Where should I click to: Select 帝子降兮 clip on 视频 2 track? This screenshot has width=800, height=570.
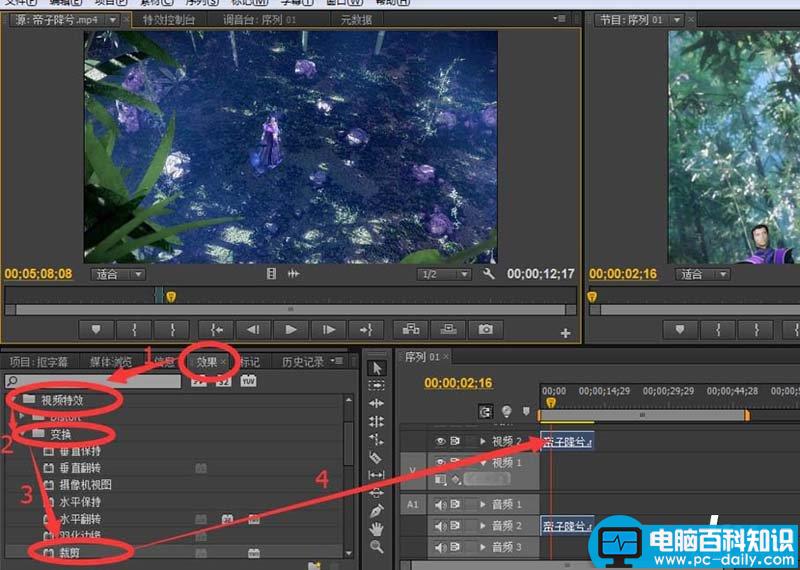(x=567, y=442)
